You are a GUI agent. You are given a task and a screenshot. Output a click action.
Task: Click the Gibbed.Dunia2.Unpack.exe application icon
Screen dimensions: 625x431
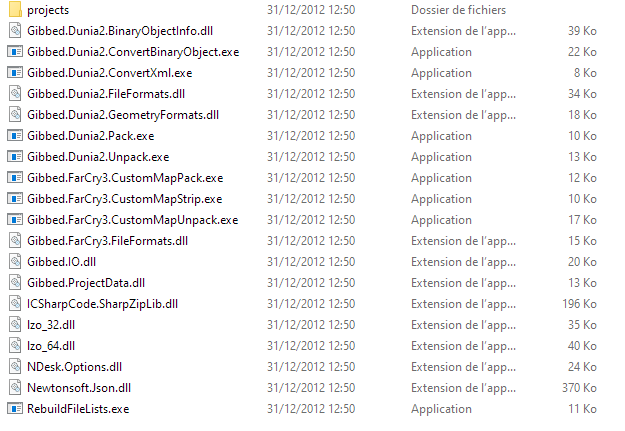click(x=15, y=157)
